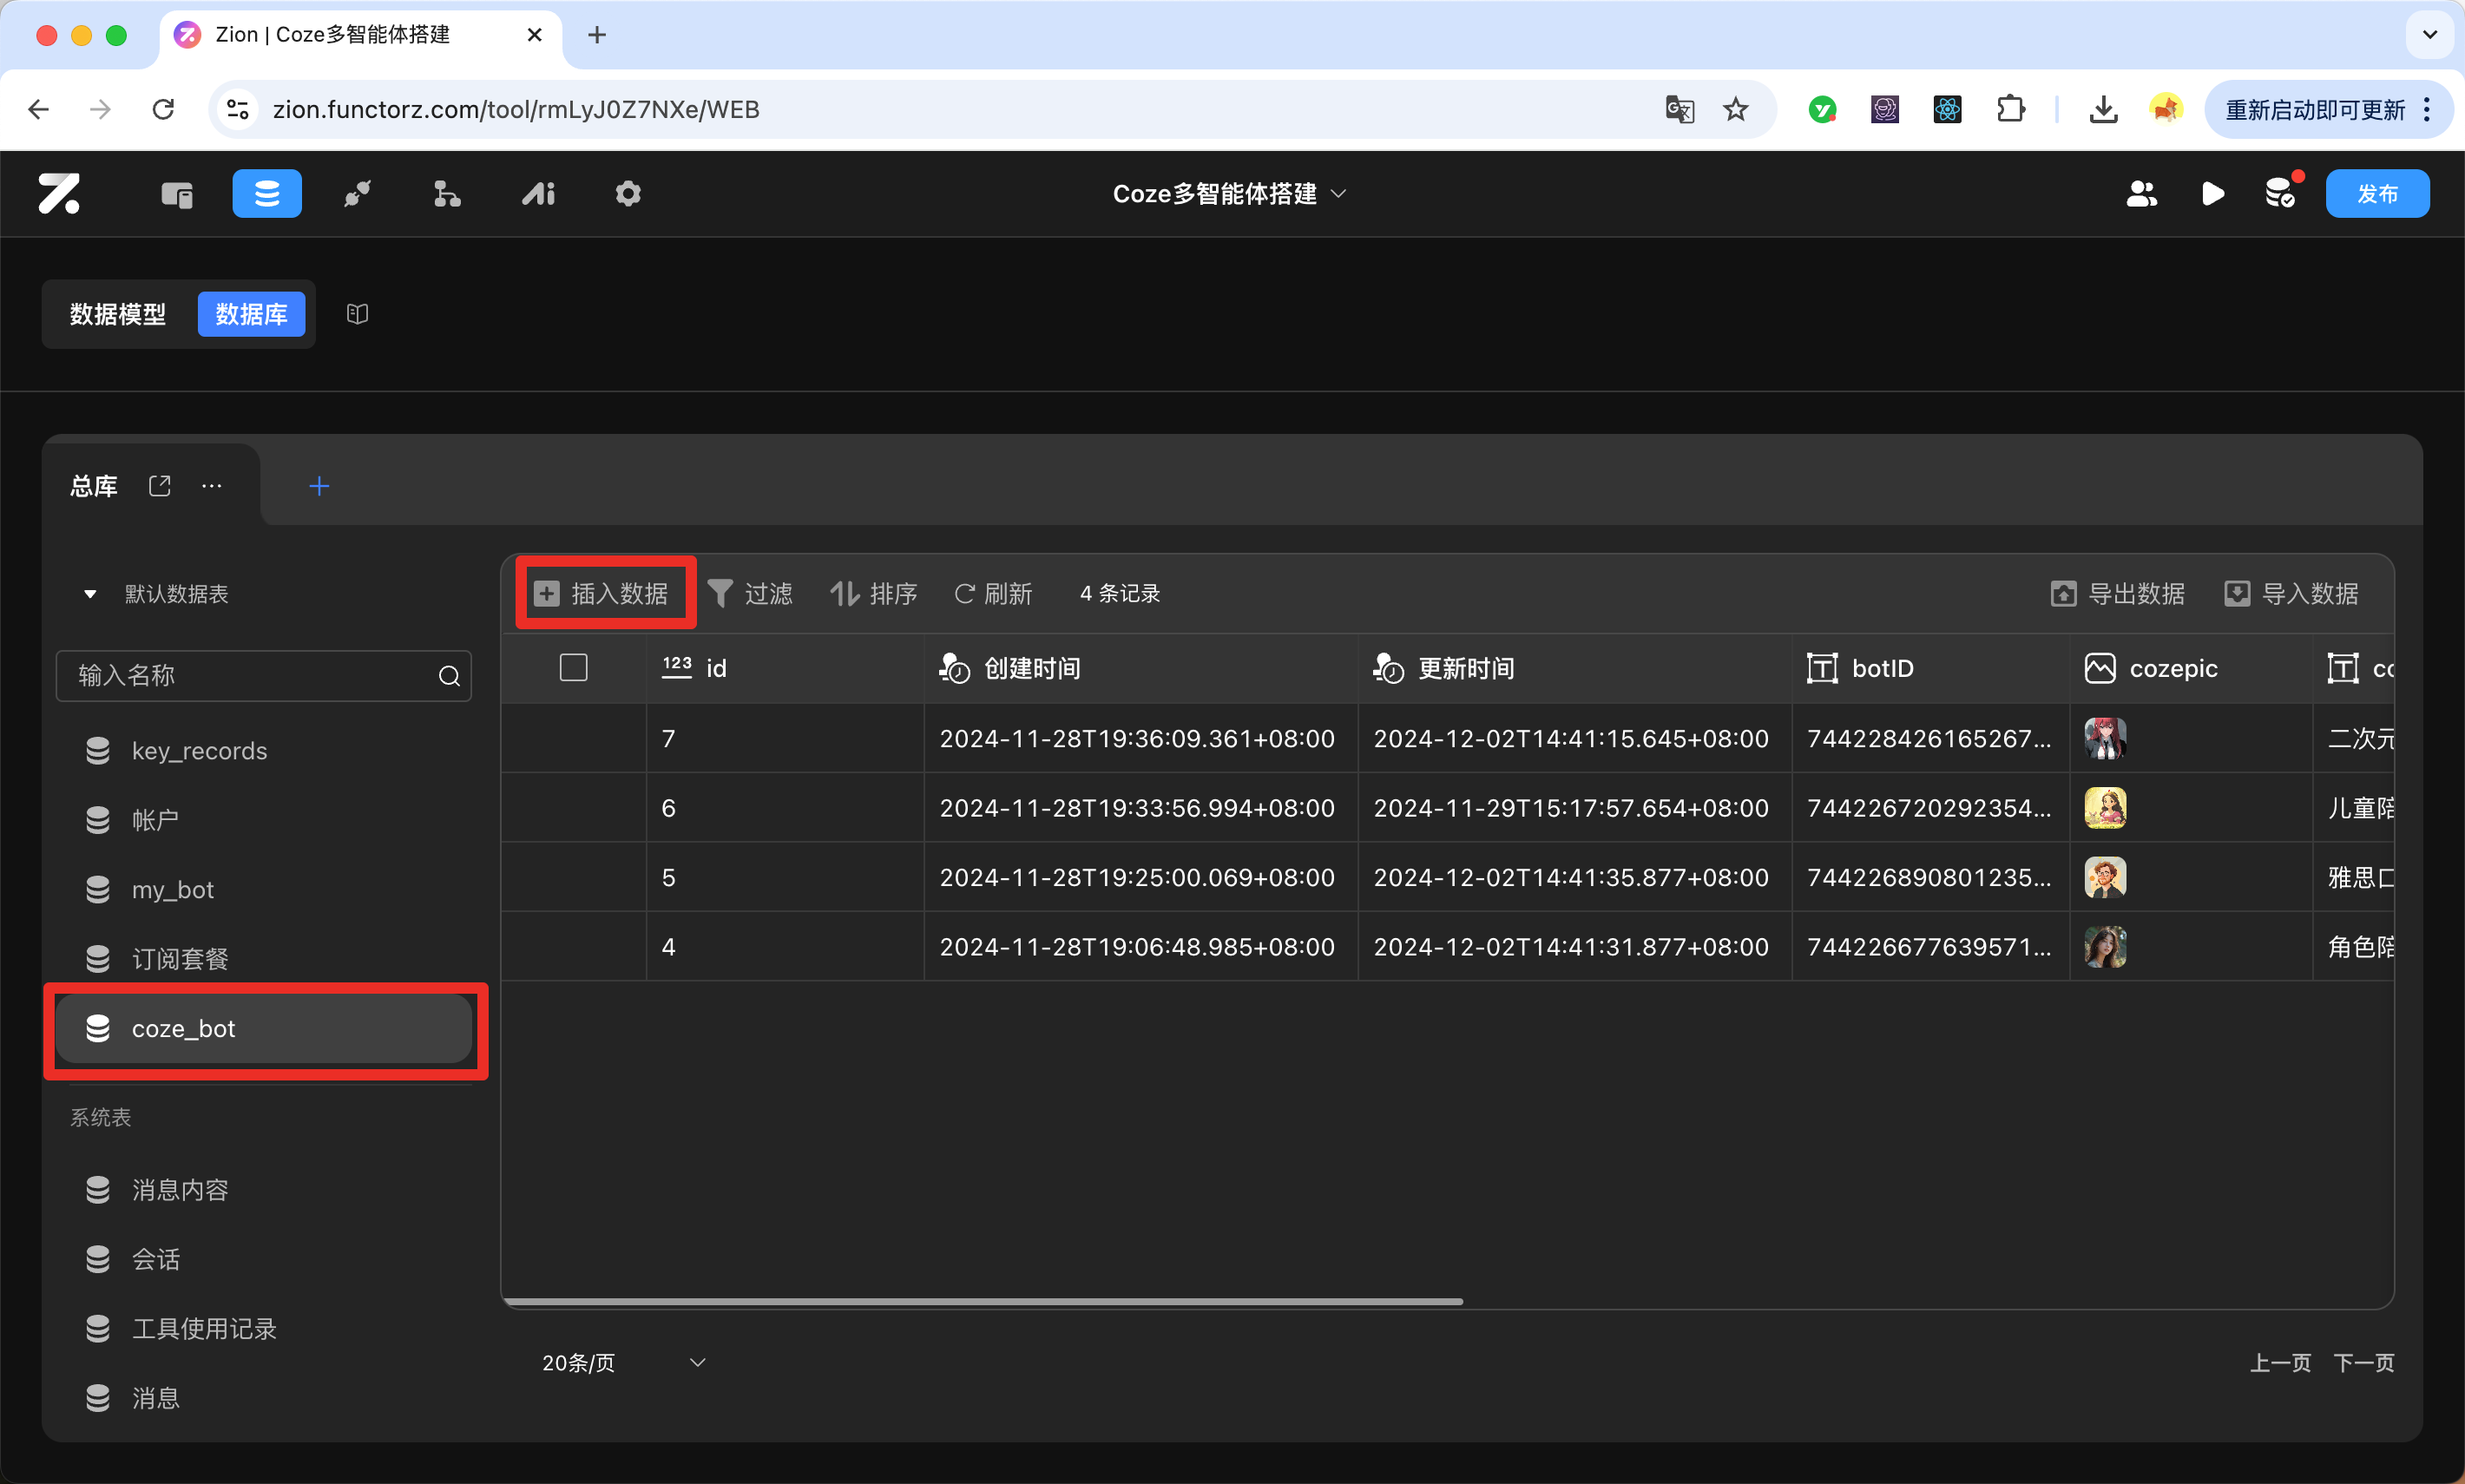Click 重新启动即可更新 relaunch button
The height and width of the screenshot is (1484, 2465).
click(x=2316, y=109)
